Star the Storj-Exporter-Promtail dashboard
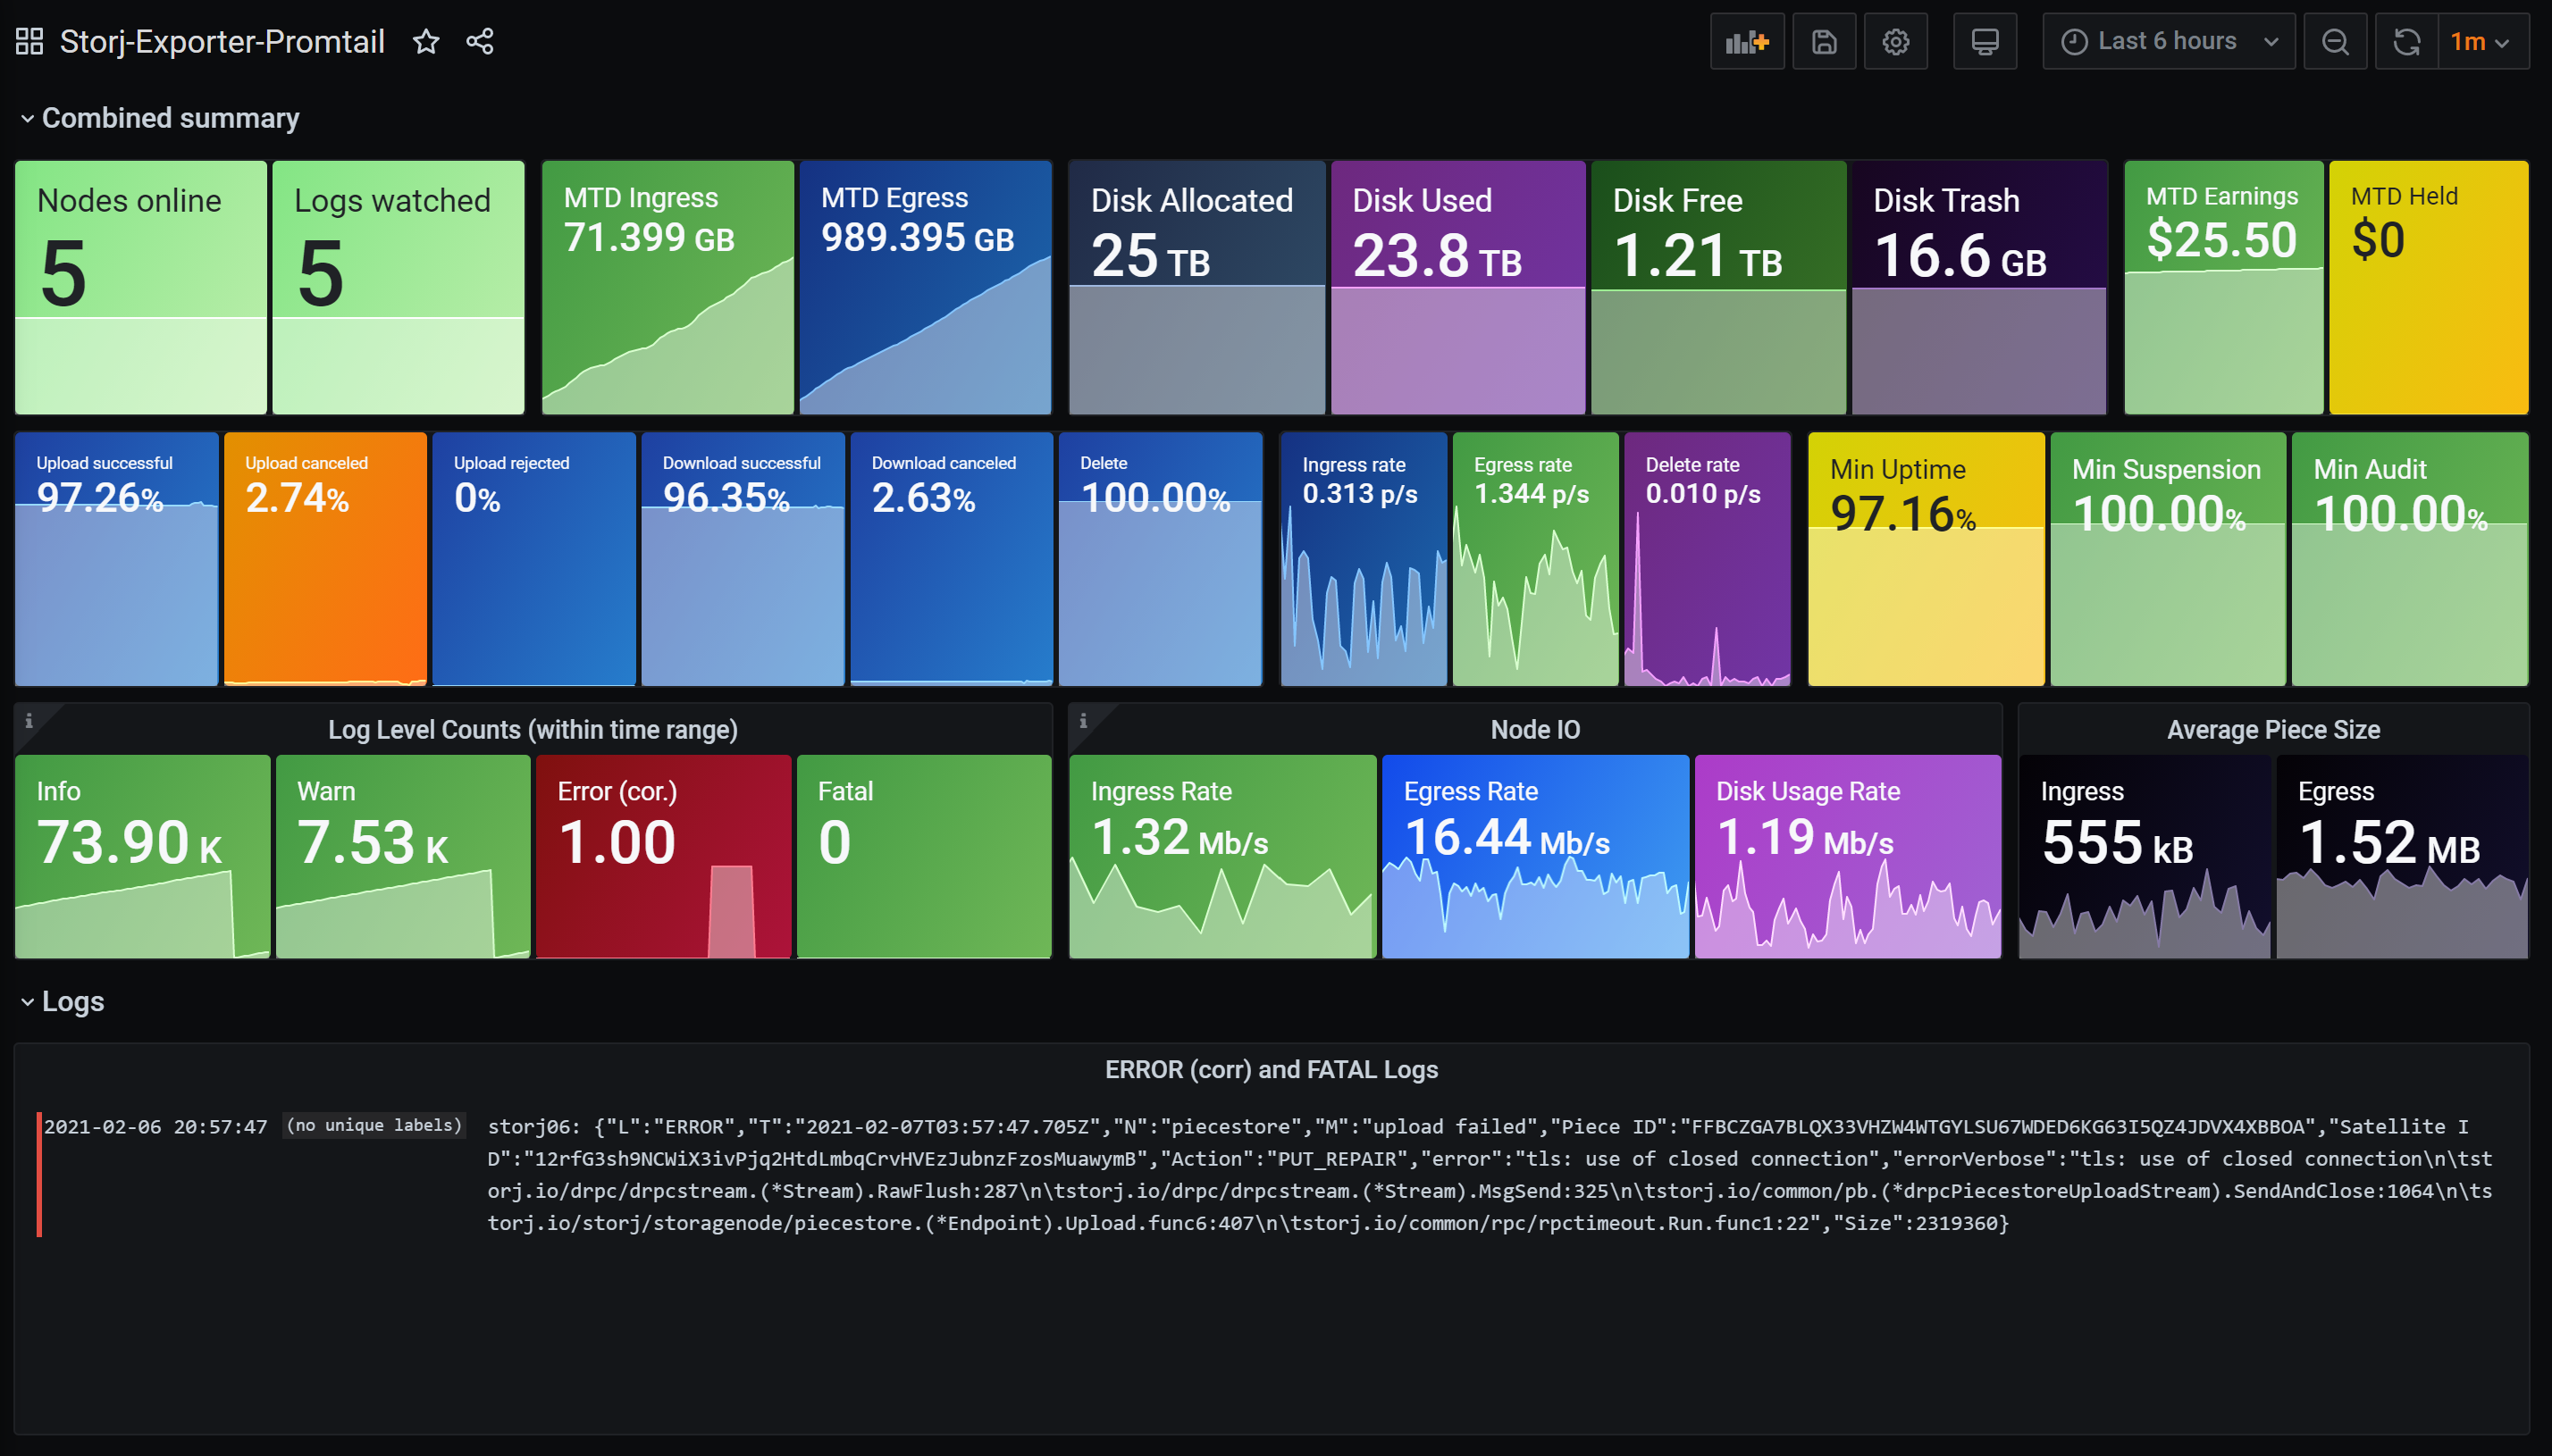 pos(426,41)
